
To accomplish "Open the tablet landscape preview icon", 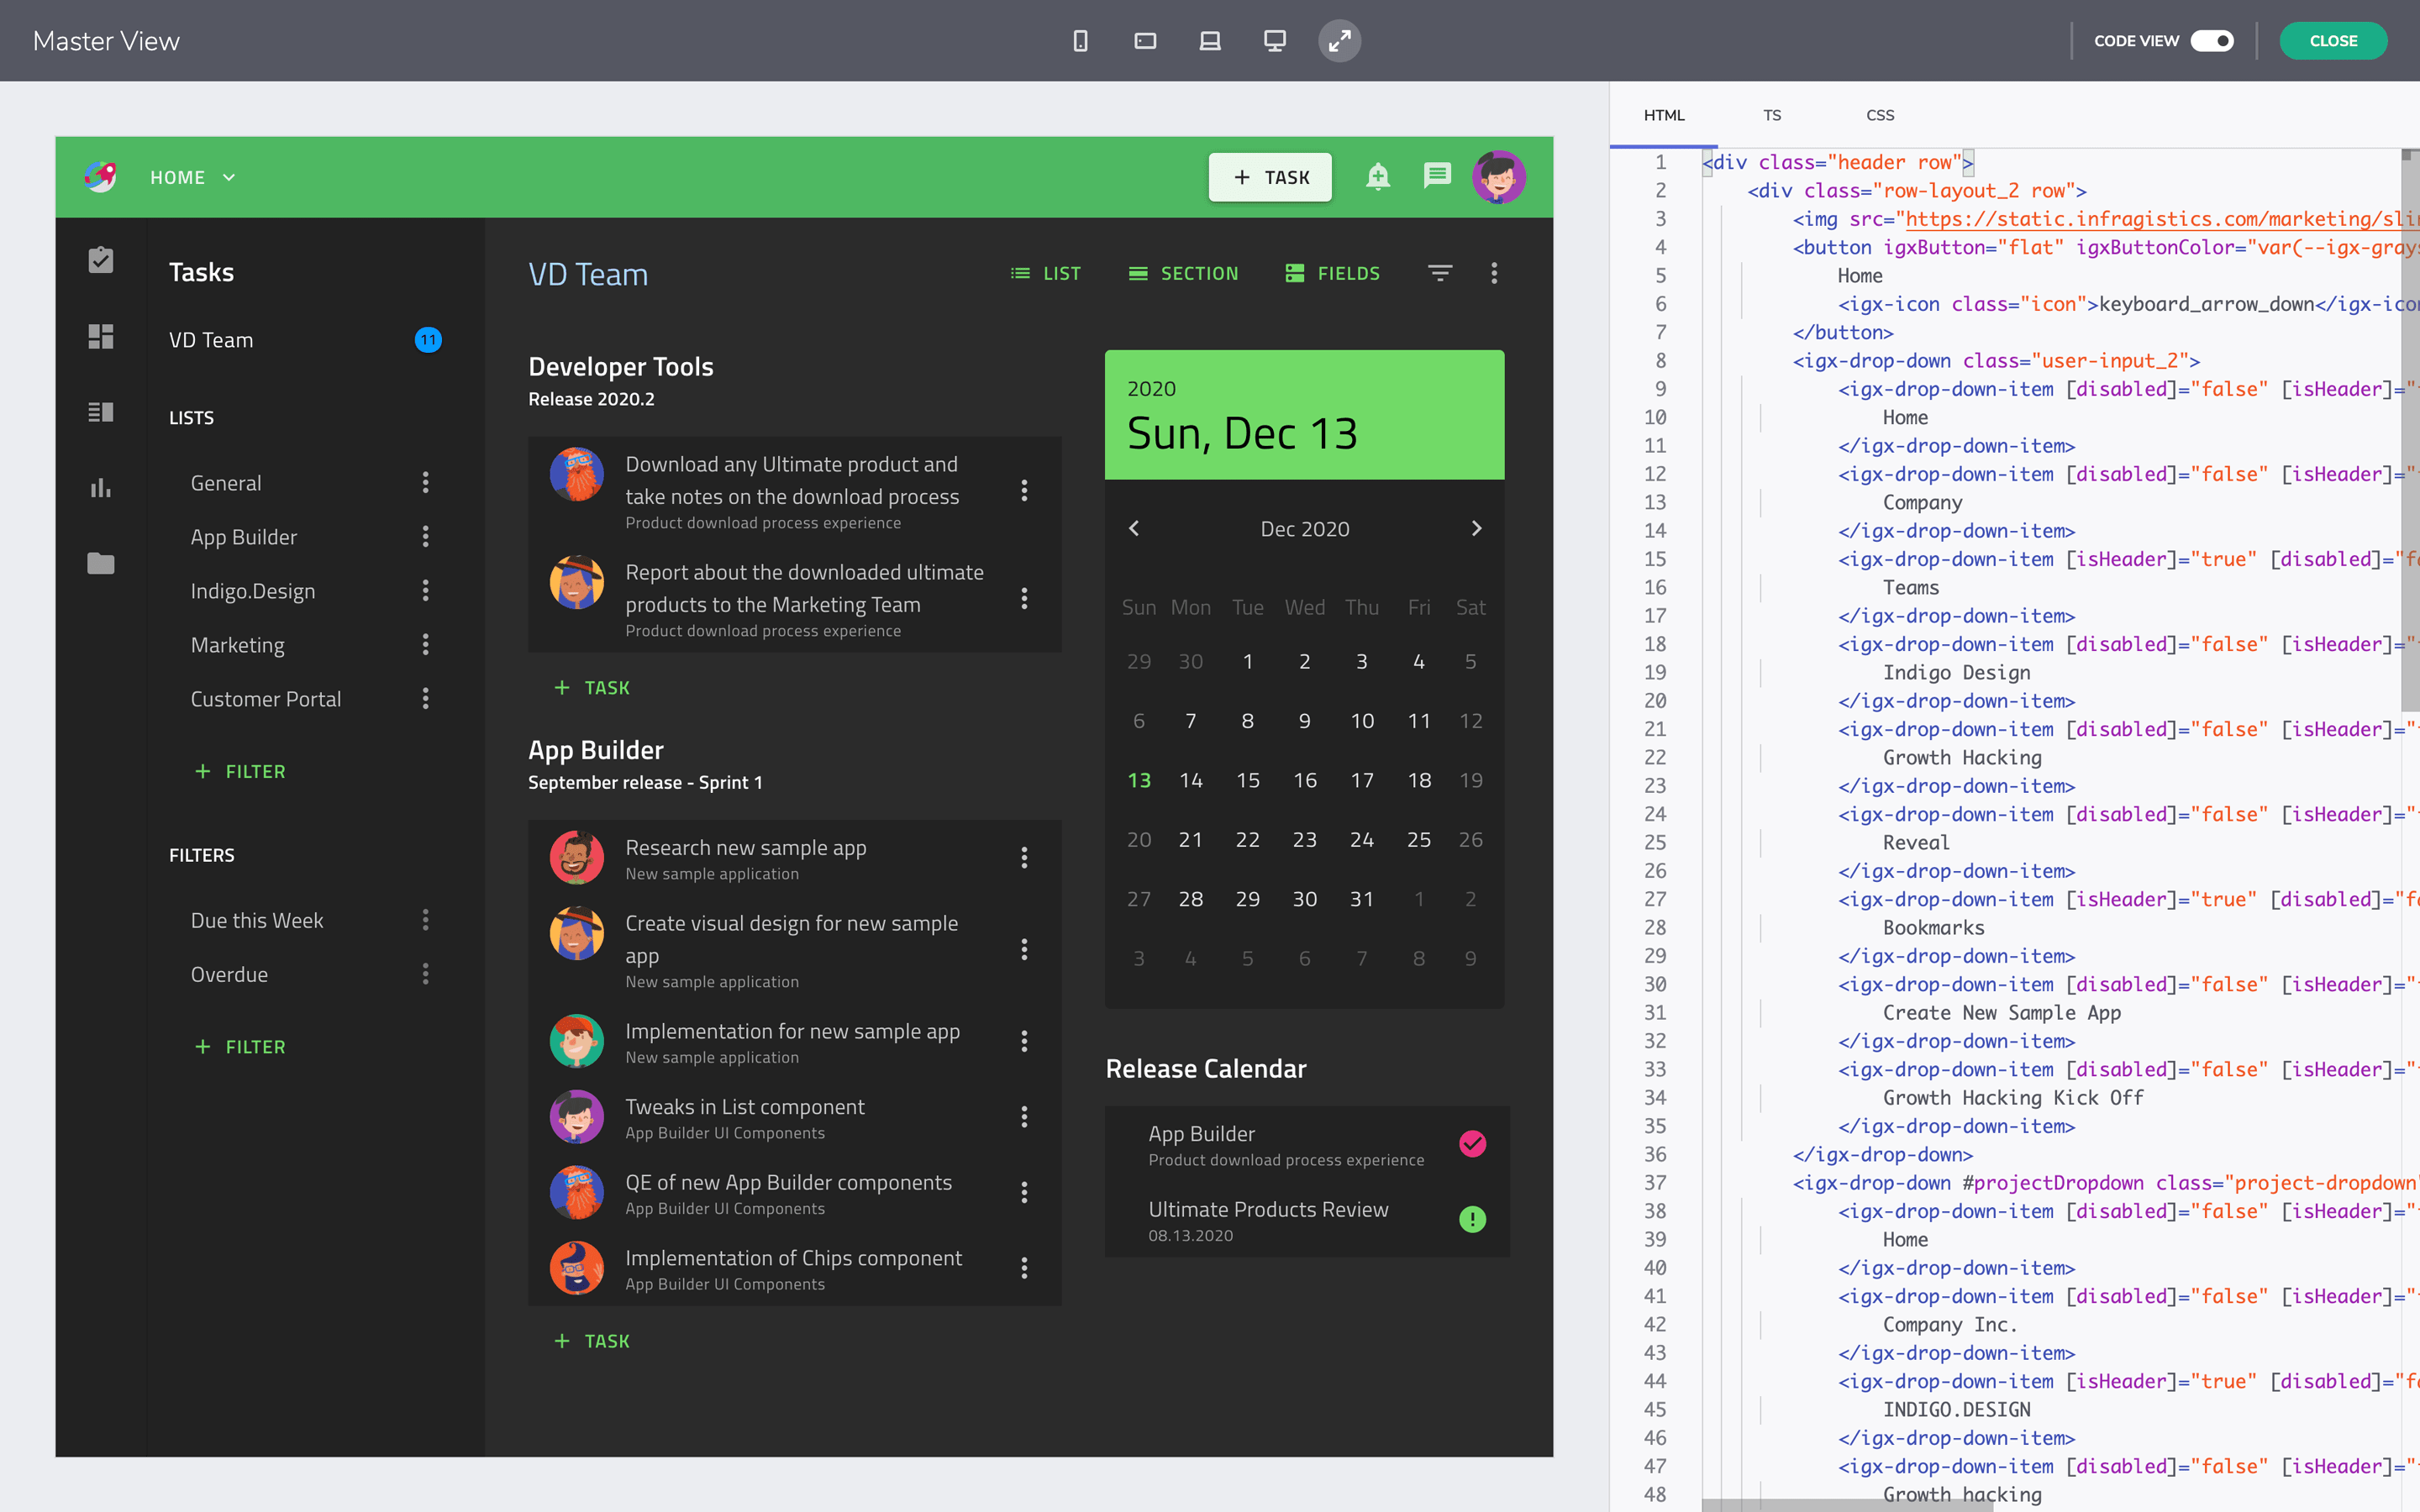I will 1145,41.
